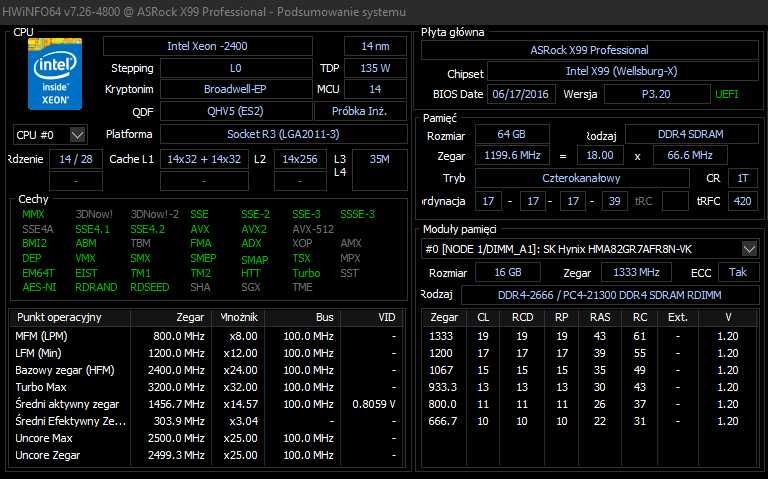Click the CL column header in timings table
This screenshot has width=768, height=479.
[483, 317]
